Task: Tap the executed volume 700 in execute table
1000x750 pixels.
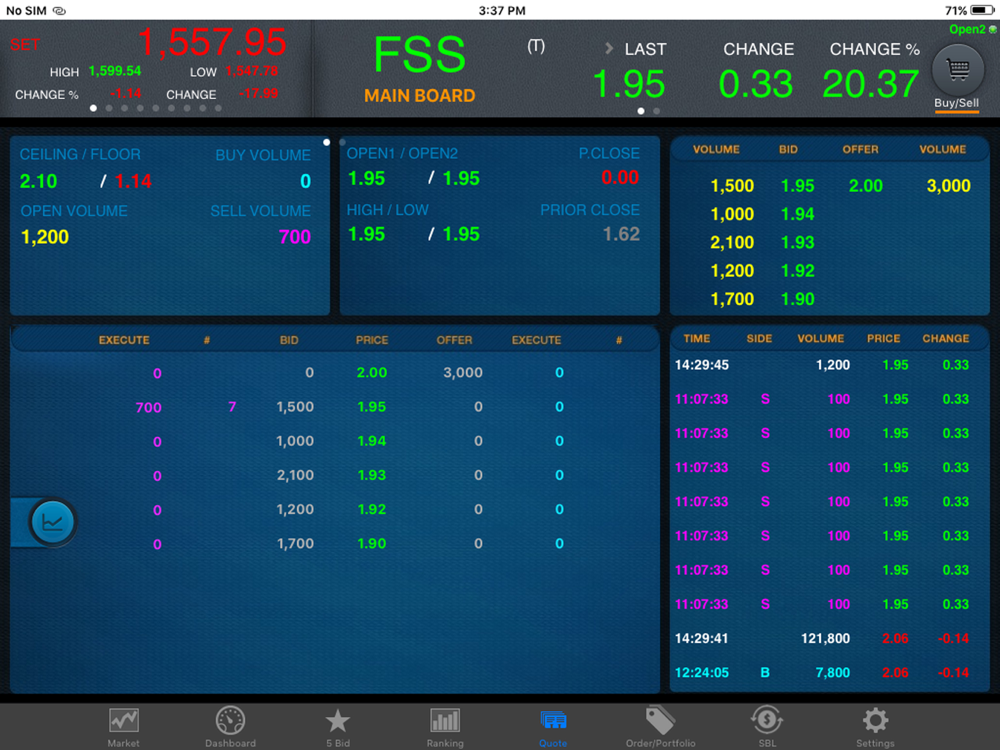Action: (x=149, y=408)
